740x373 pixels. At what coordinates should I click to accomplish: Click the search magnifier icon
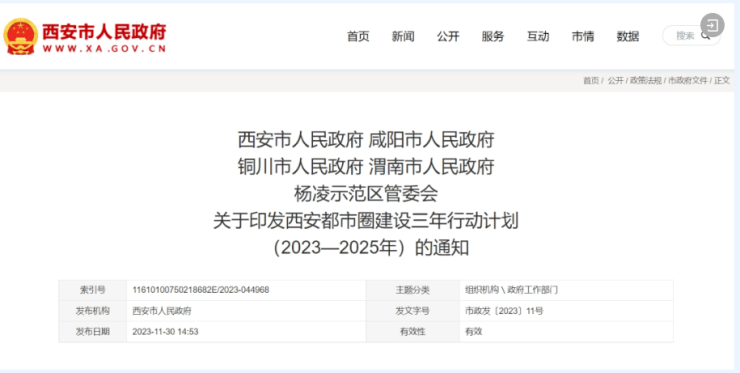pyautogui.click(x=706, y=36)
